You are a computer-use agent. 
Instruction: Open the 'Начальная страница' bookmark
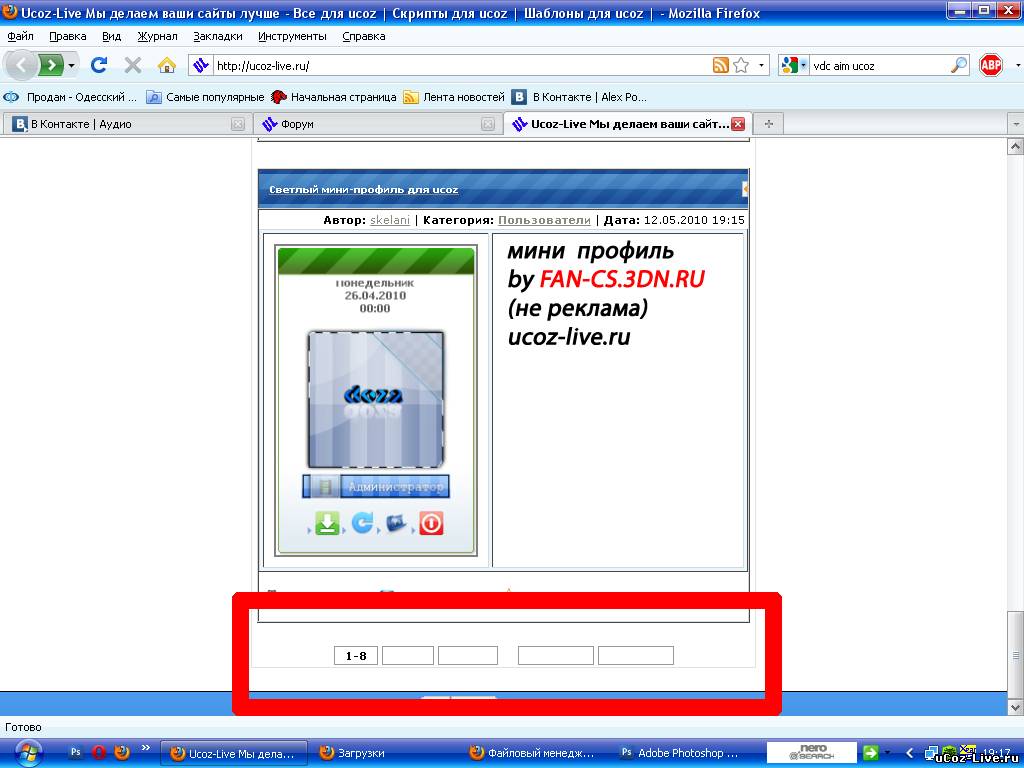pos(334,97)
